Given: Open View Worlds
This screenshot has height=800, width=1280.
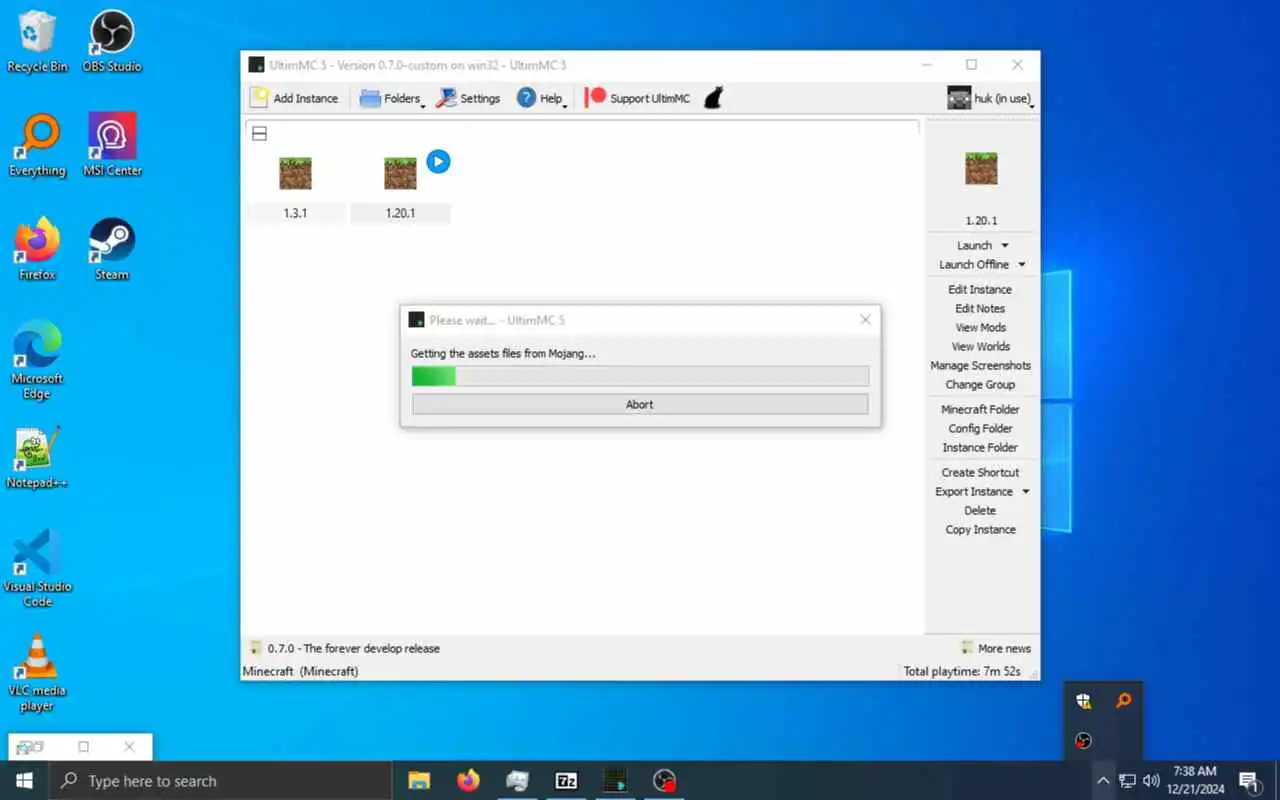Looking at the screenshot, I should pyautogui.click(x=980, y=346).
